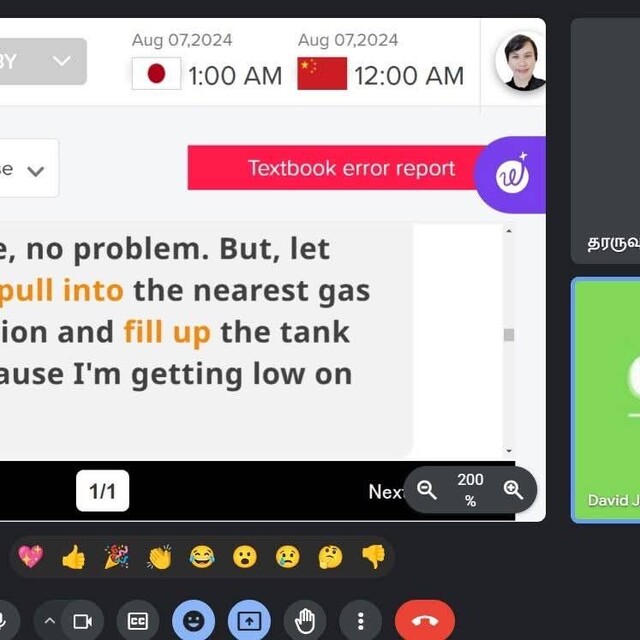Leave the call with red hang-up button
The width and height of the screenshot is (640, 640).
(424, 622)
